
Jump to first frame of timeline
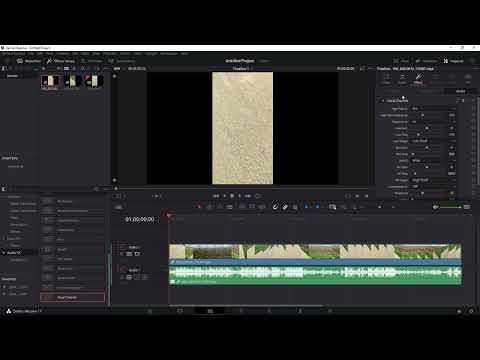(216, 196)
